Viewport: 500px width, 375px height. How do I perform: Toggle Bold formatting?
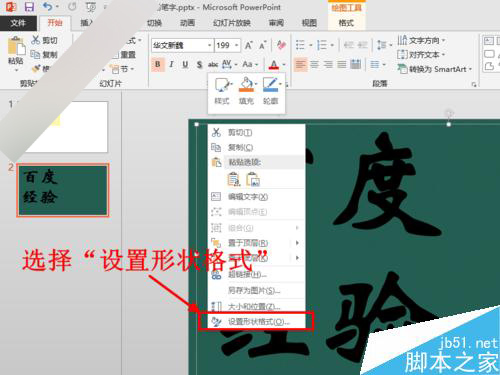158,64
